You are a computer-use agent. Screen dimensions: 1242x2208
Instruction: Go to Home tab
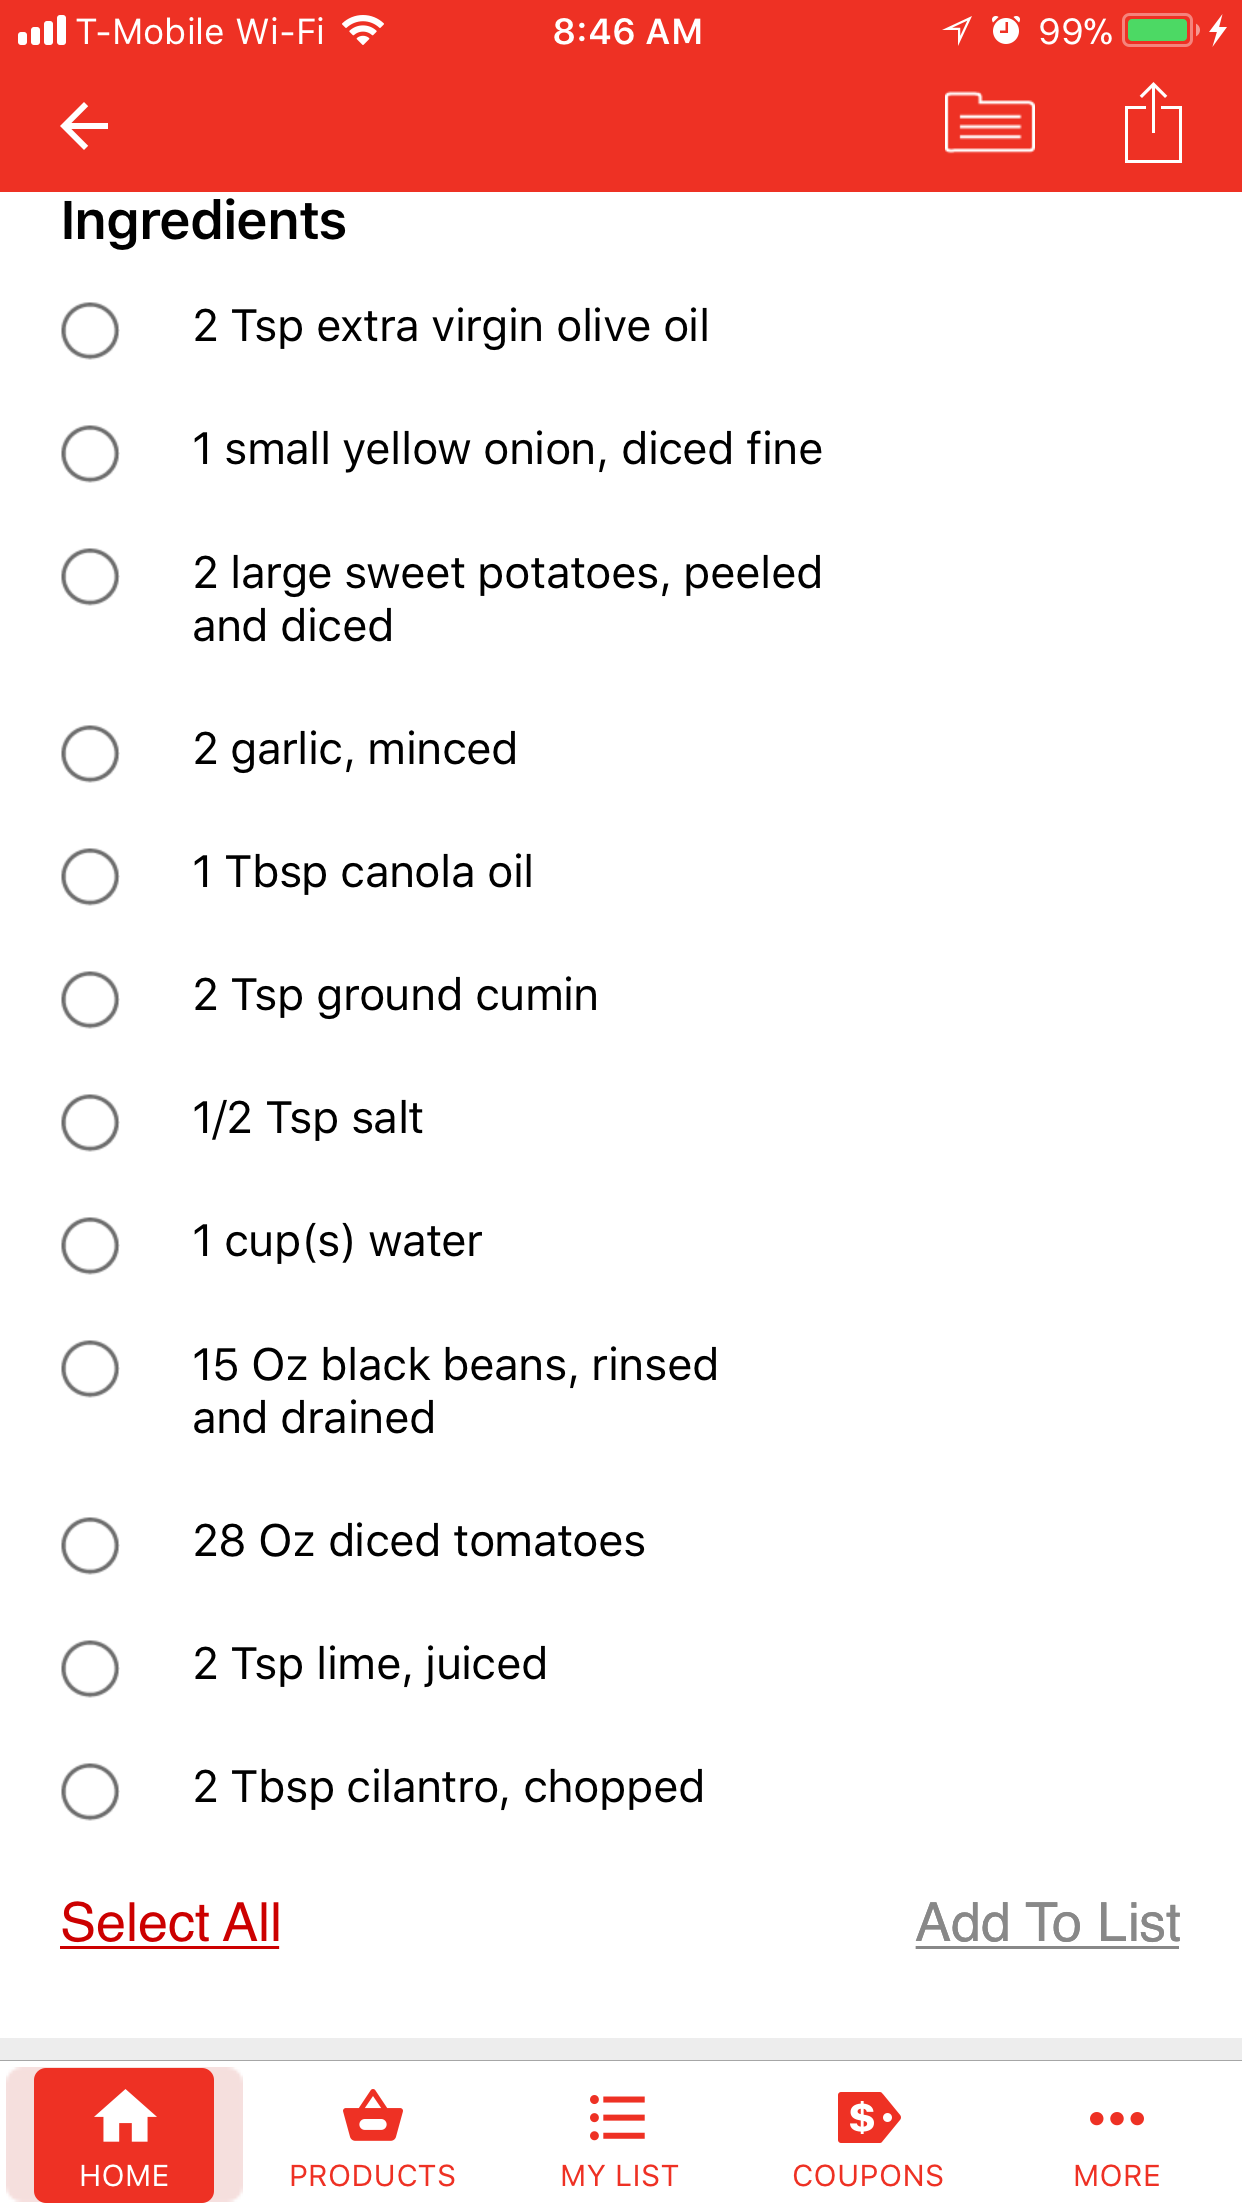click(x=124, y=2135)
